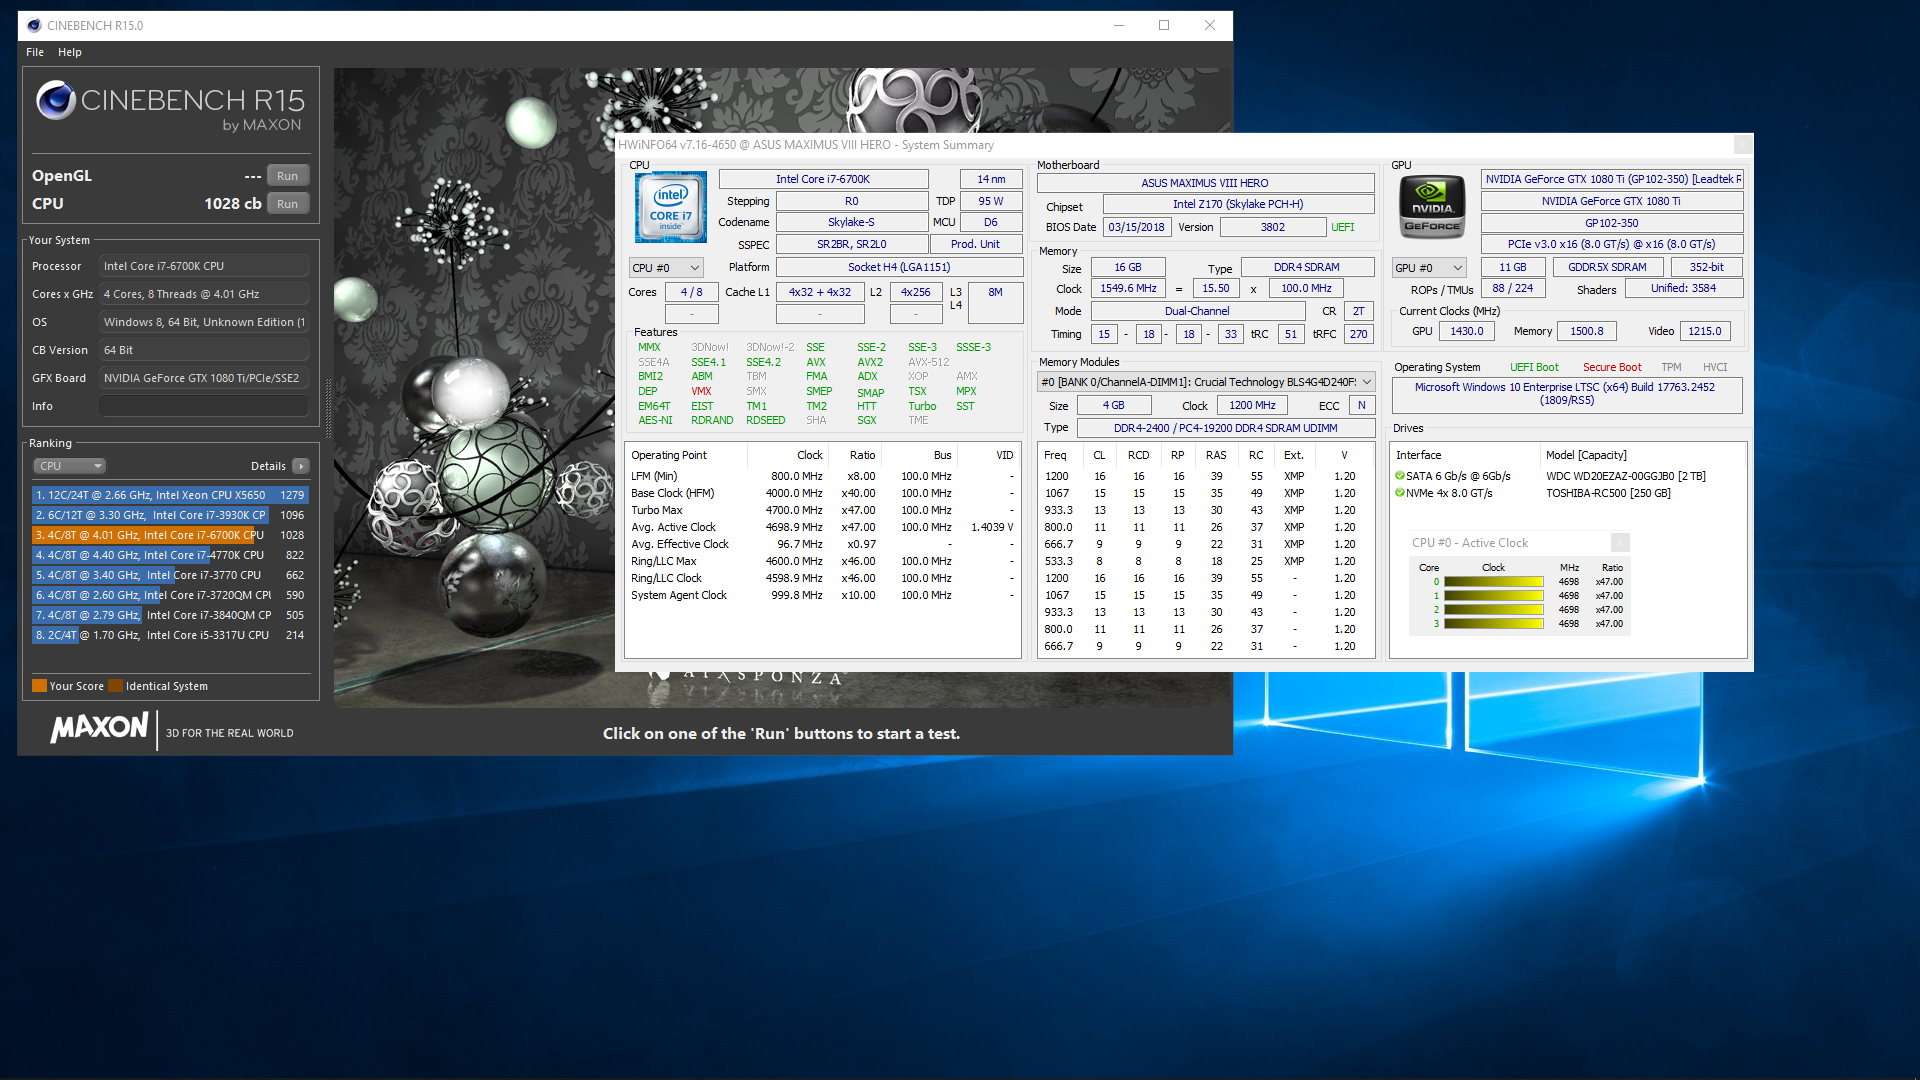Click the Skylake-S codename field
This screenshot has height=1080, width=1920.
point(851,222)
